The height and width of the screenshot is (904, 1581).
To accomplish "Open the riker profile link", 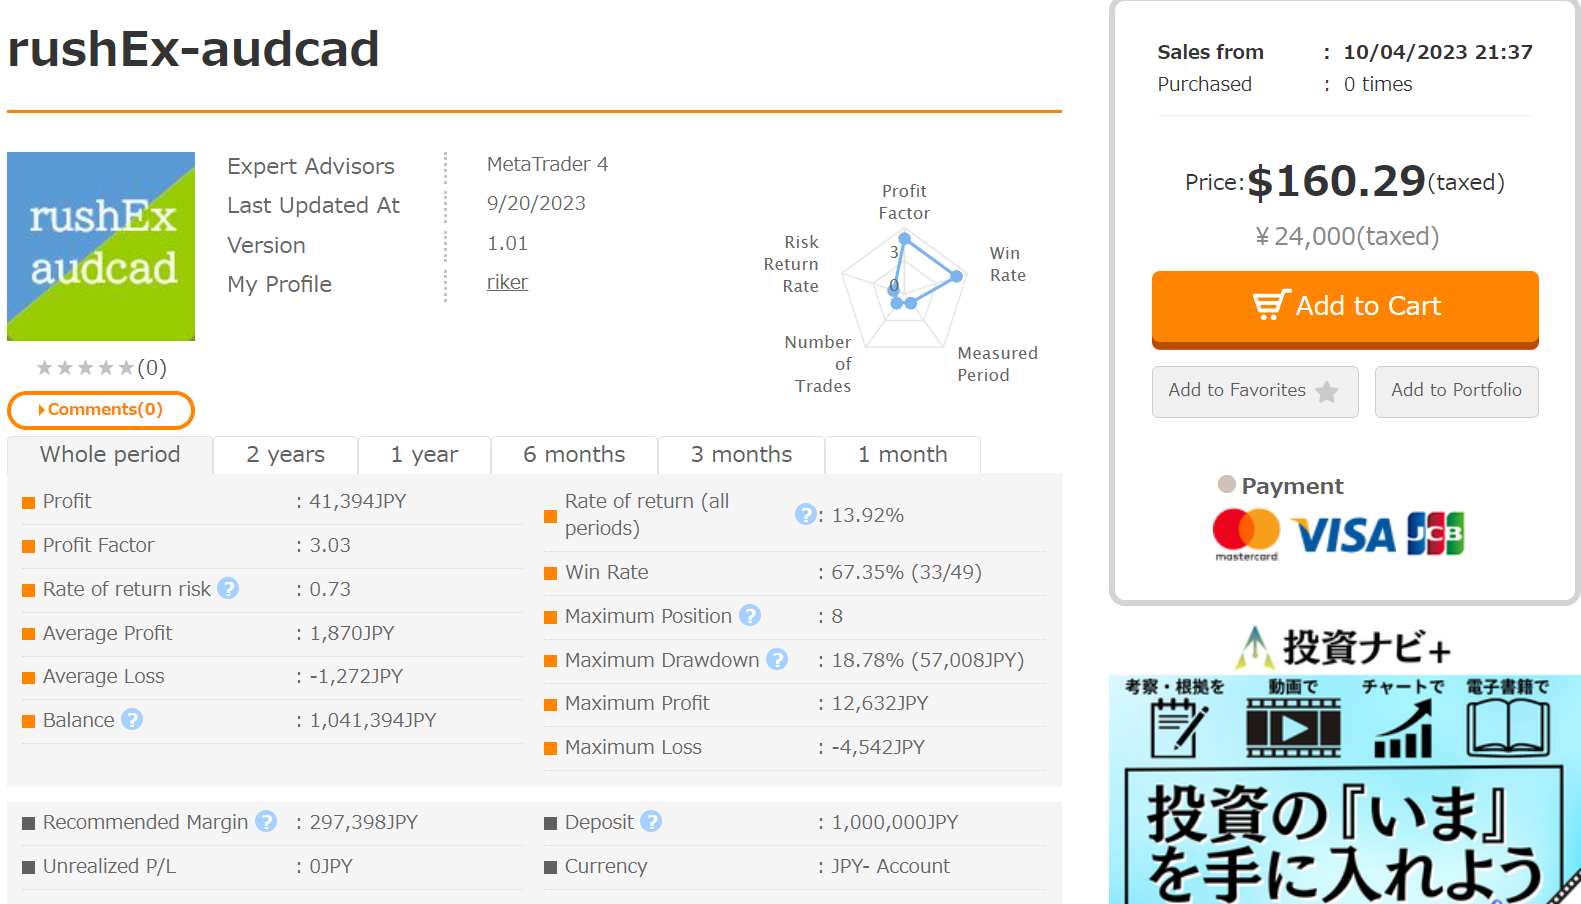I will pyautogui.click(x=507, y=283).
